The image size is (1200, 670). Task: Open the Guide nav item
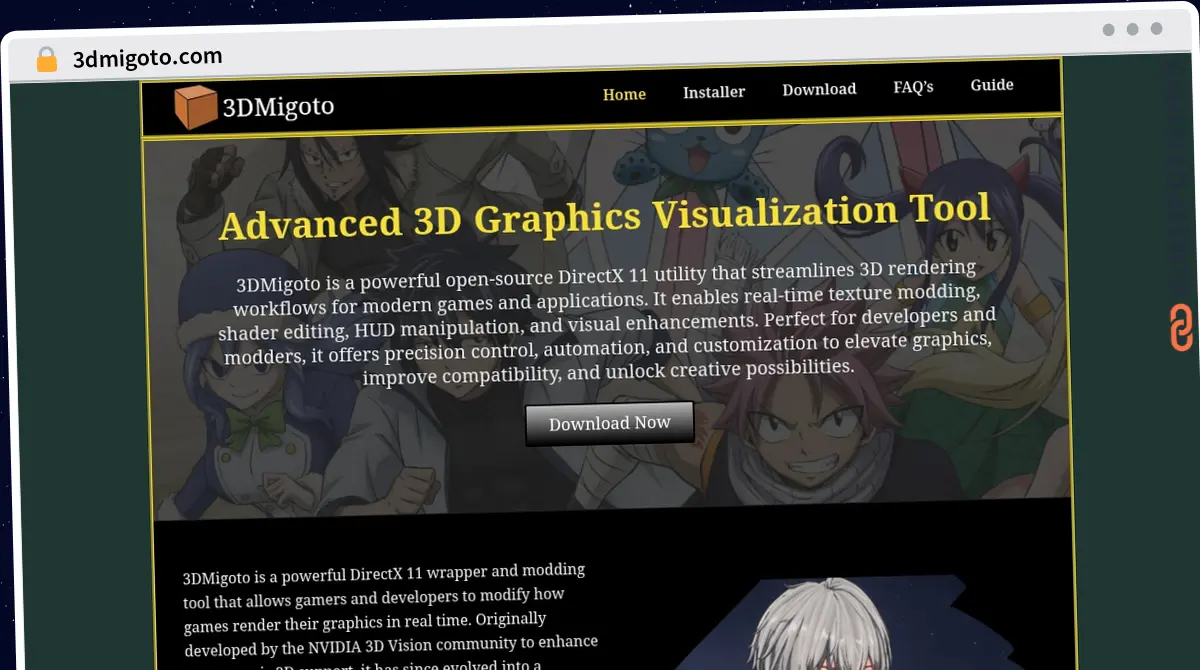(992, 85)
